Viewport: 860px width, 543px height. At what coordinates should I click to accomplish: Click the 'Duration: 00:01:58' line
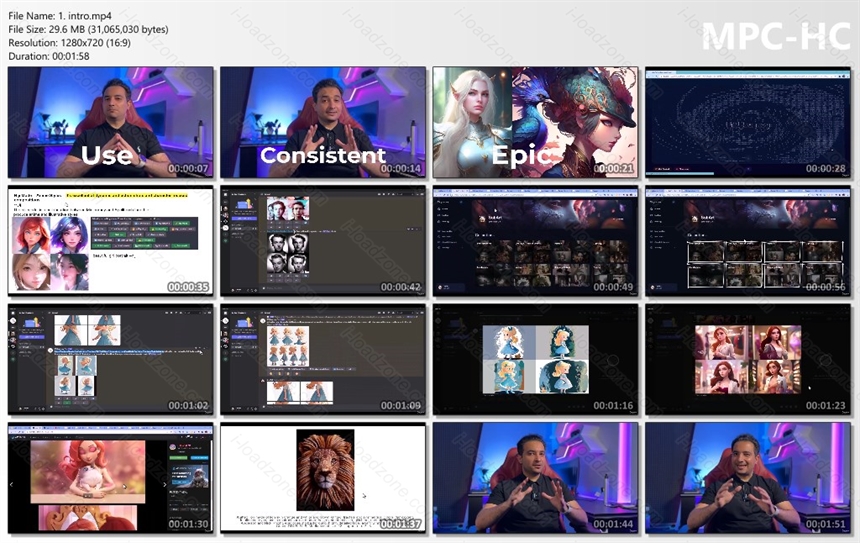click(49, 56)
